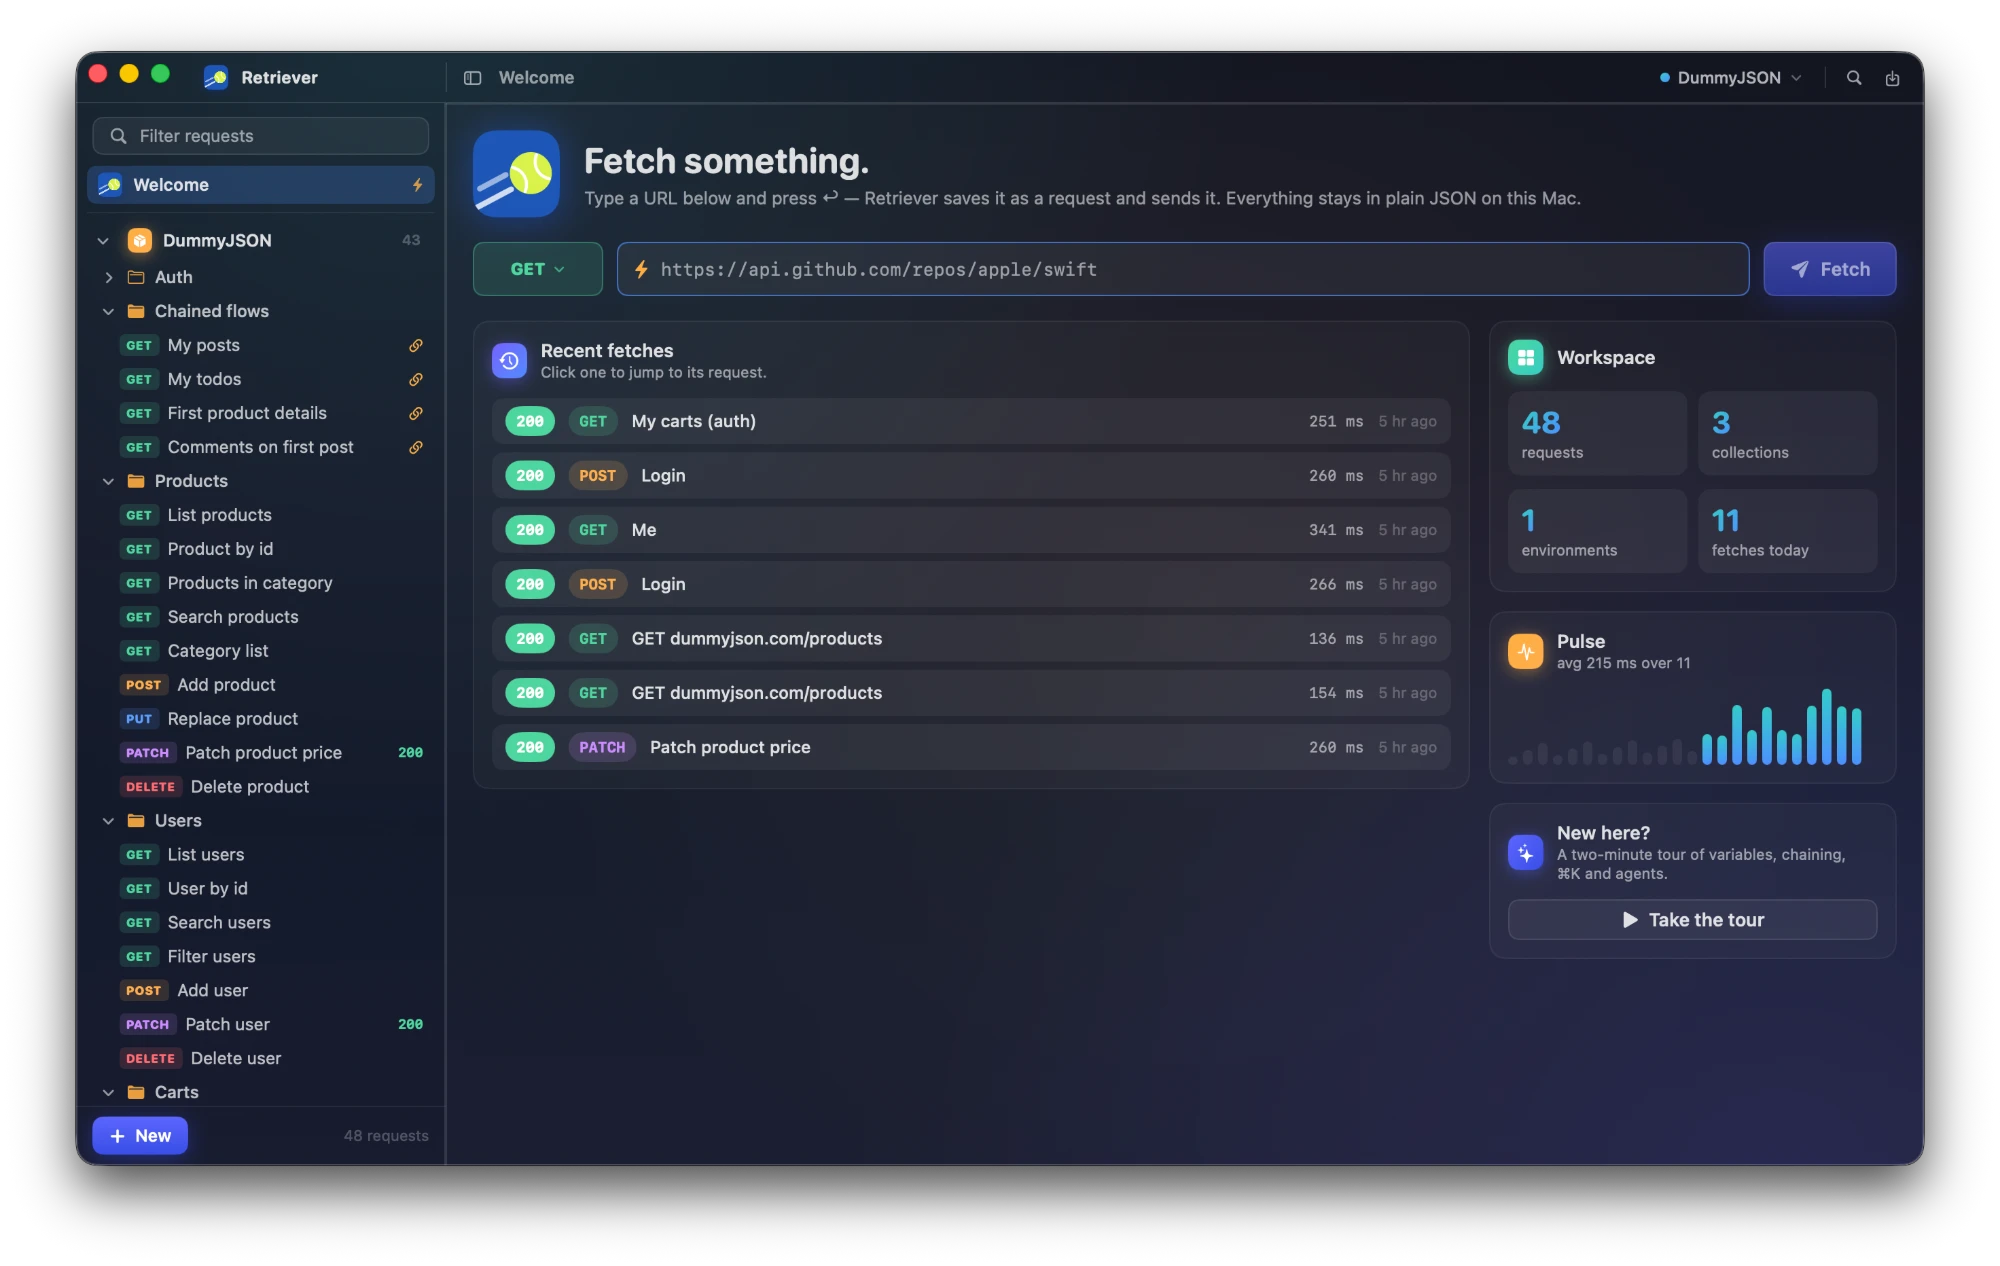The height and width of the screenshot is (1266, 2000).
Task: Click link icon next to First product details
Action: tap(416, 413)
